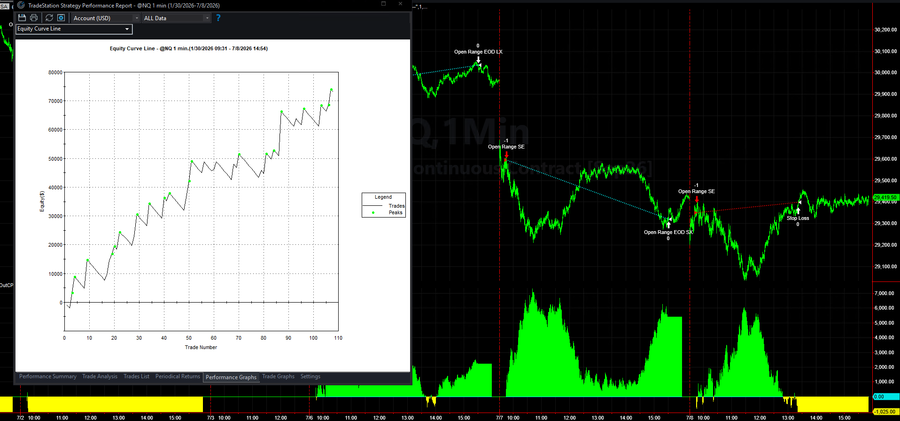900x421 pixels.
Task: Maximize the Strategy Performance Report window
Action: [383, 5]
